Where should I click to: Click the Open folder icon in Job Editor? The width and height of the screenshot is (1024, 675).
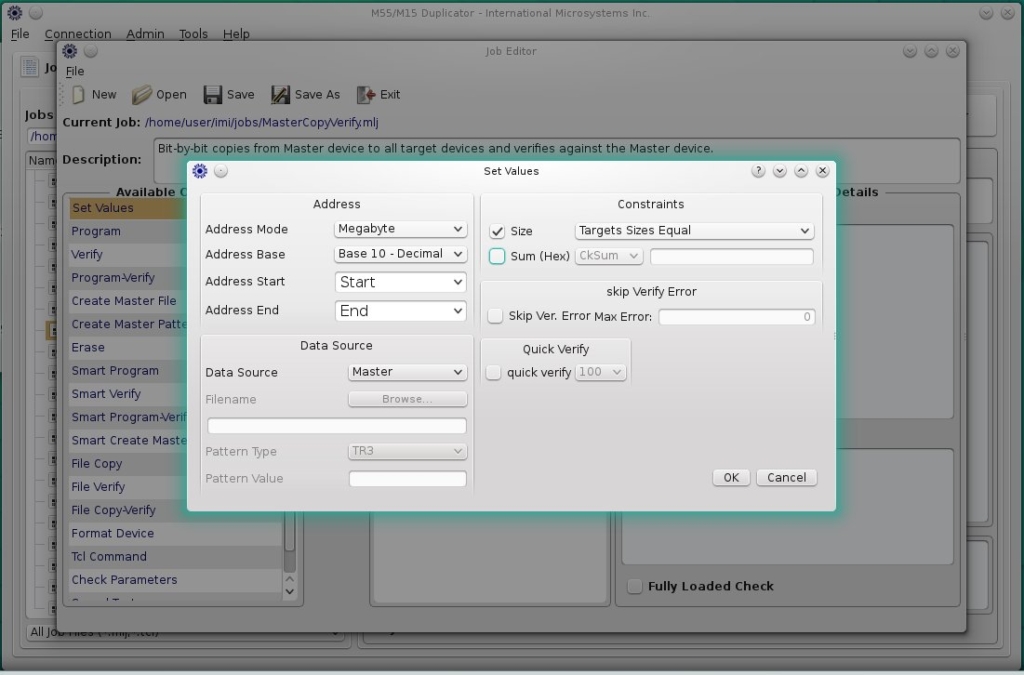tap(141, 95)
